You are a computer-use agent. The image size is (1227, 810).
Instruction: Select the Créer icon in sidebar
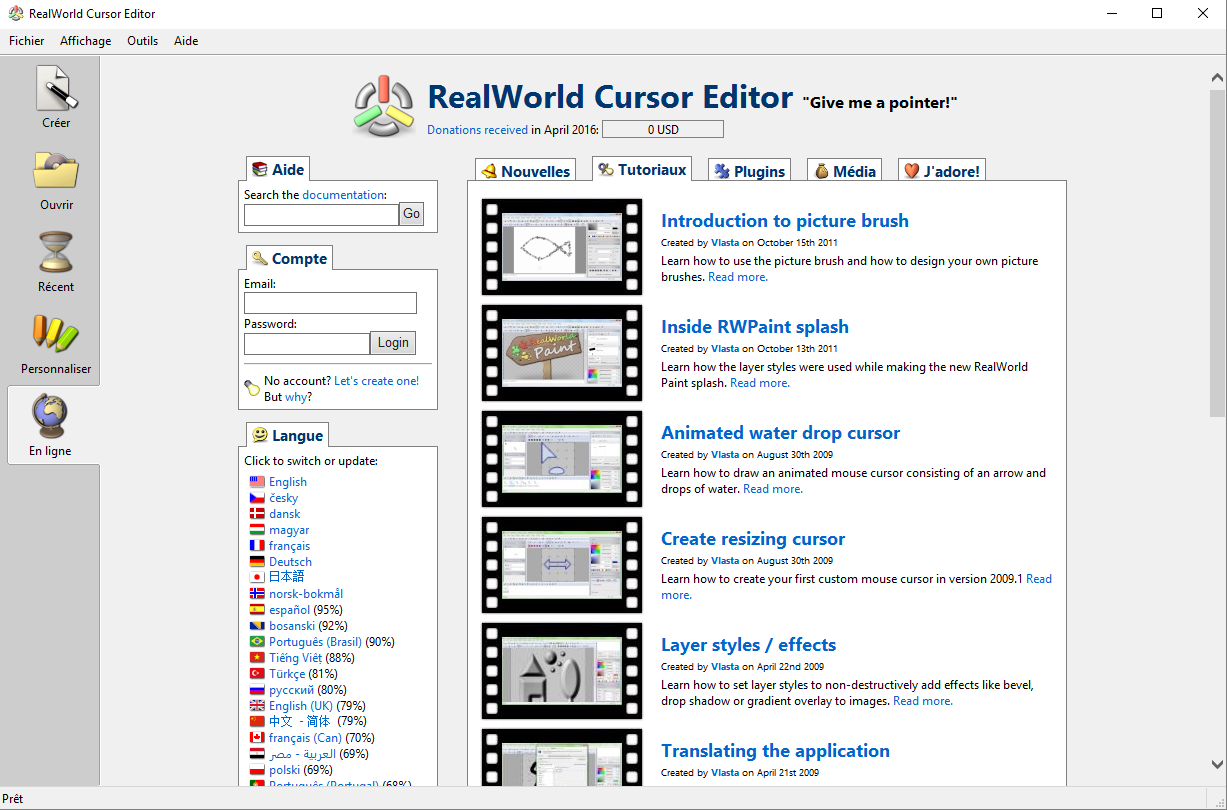point(56,90)
